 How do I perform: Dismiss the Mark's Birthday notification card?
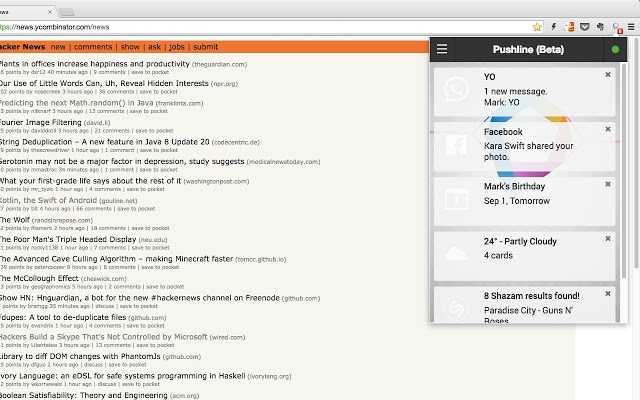(x=608, y=184)
